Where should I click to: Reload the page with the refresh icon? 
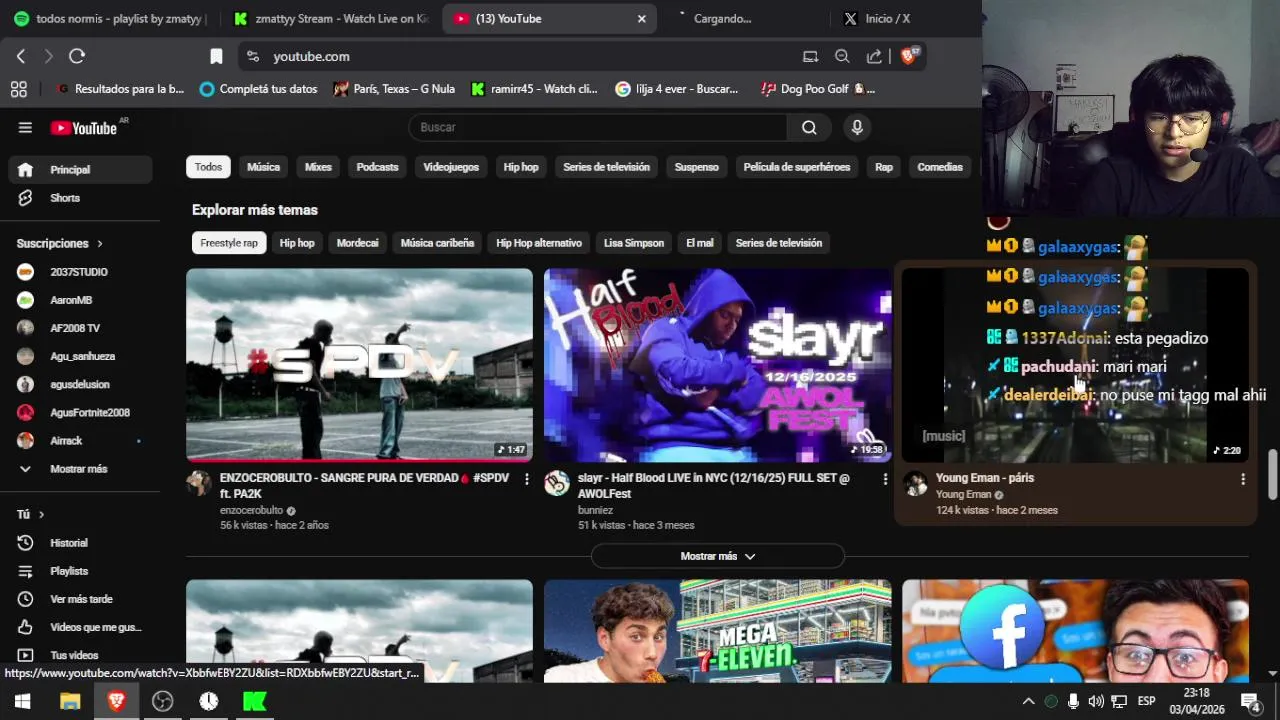click(x=77, y=56)
